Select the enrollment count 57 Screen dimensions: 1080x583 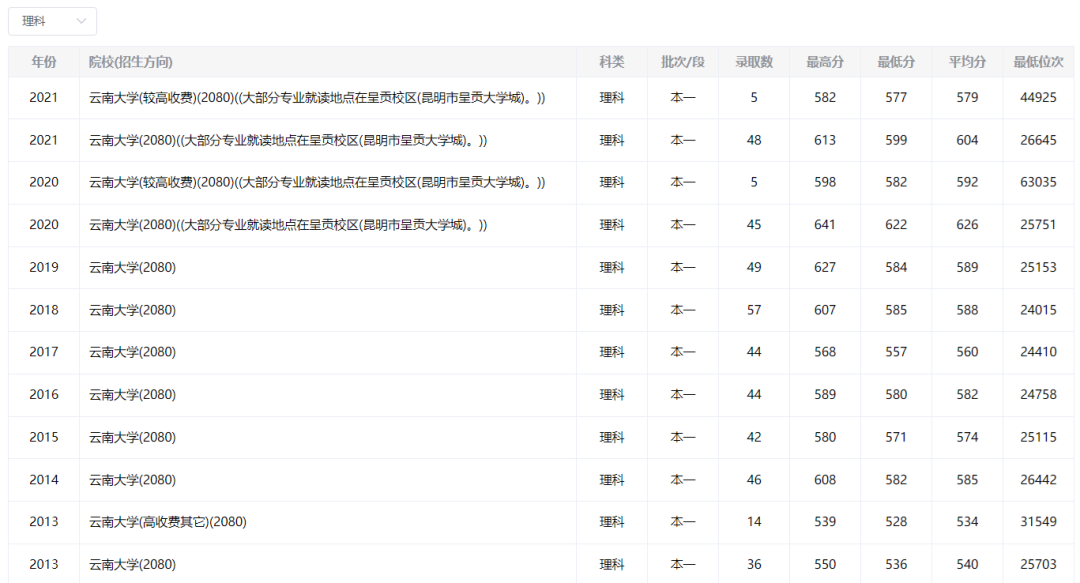click(x=754, y=310)
